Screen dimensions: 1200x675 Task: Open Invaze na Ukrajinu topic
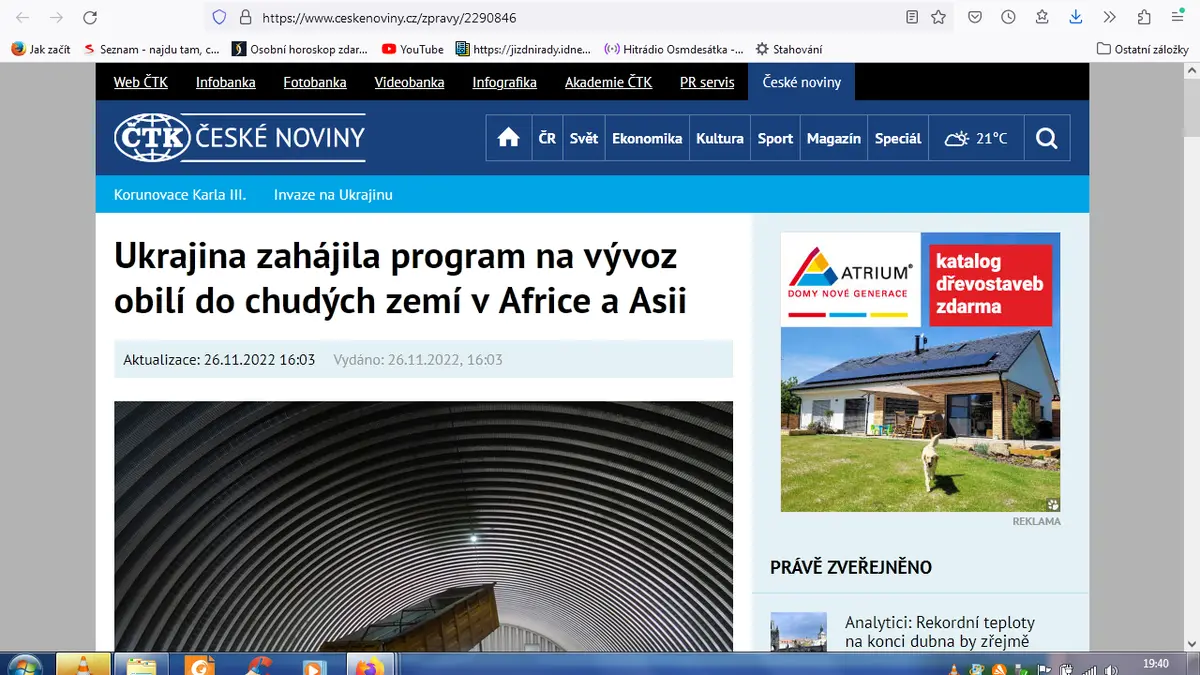333,195
